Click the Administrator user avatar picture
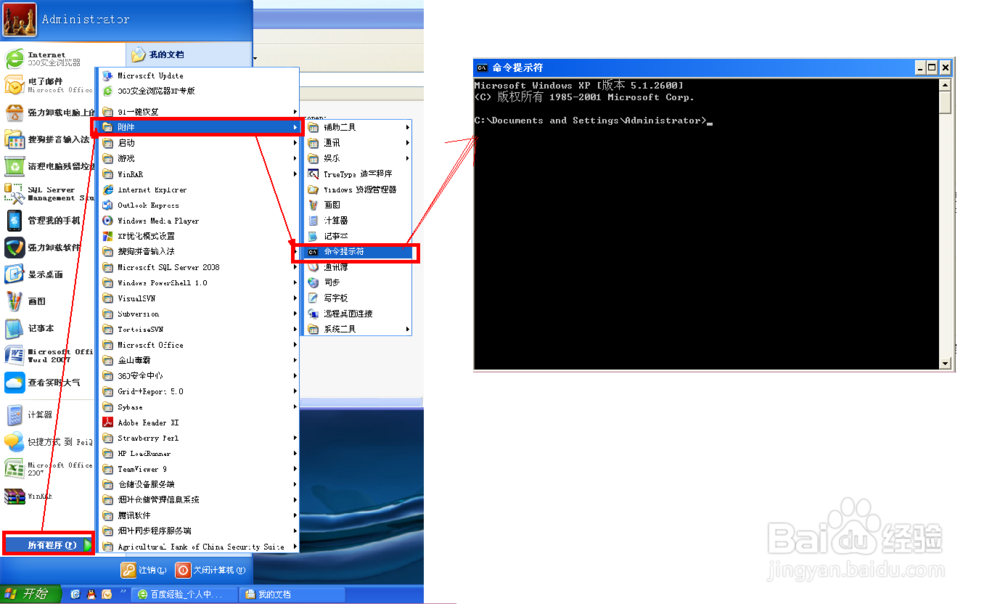 (x=19, y=19)
